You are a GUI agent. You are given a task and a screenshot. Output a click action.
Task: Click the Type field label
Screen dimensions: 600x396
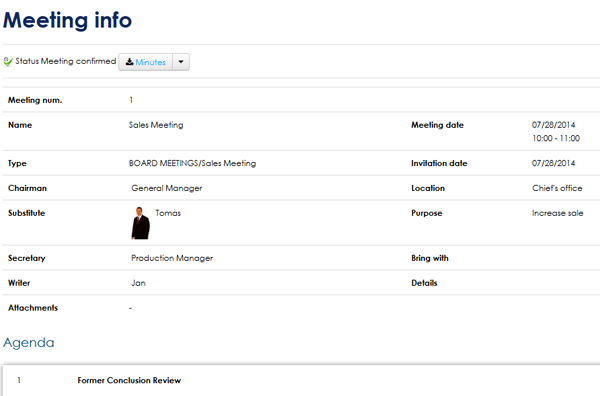17,164
